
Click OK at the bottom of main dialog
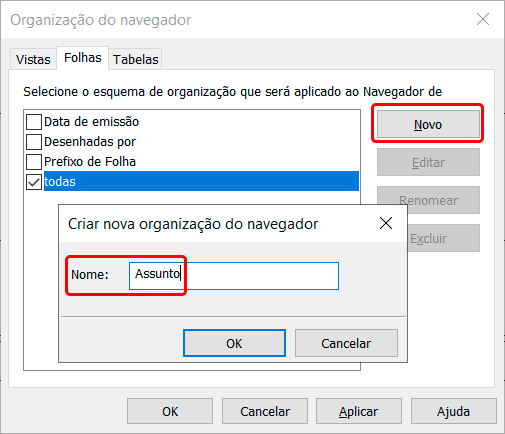[170, 411]
